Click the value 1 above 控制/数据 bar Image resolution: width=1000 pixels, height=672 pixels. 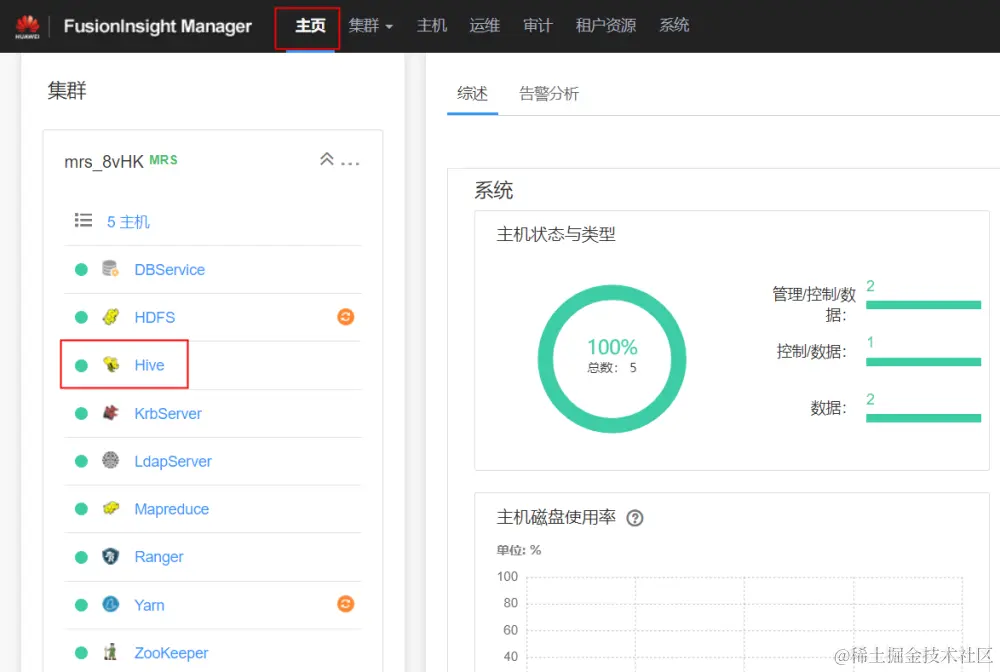[x=870, y=342]
